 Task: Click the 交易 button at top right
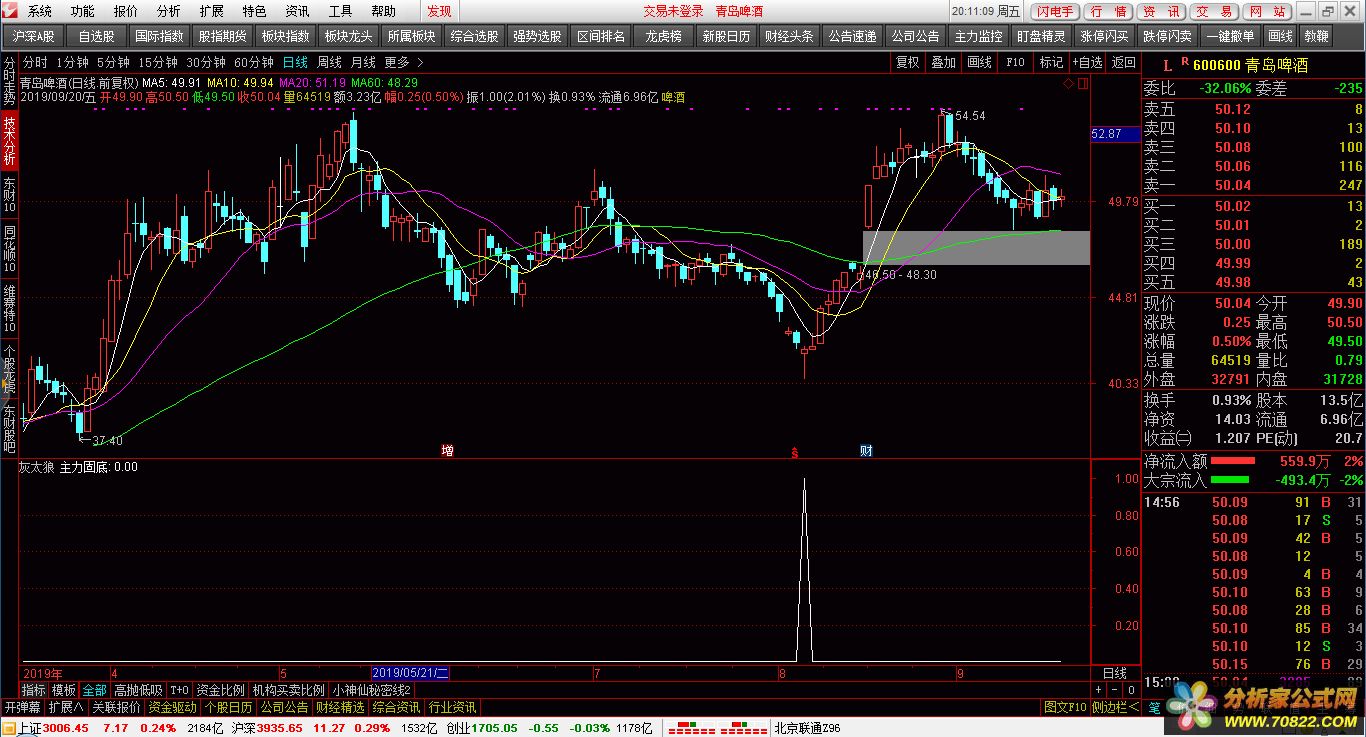1214,11
